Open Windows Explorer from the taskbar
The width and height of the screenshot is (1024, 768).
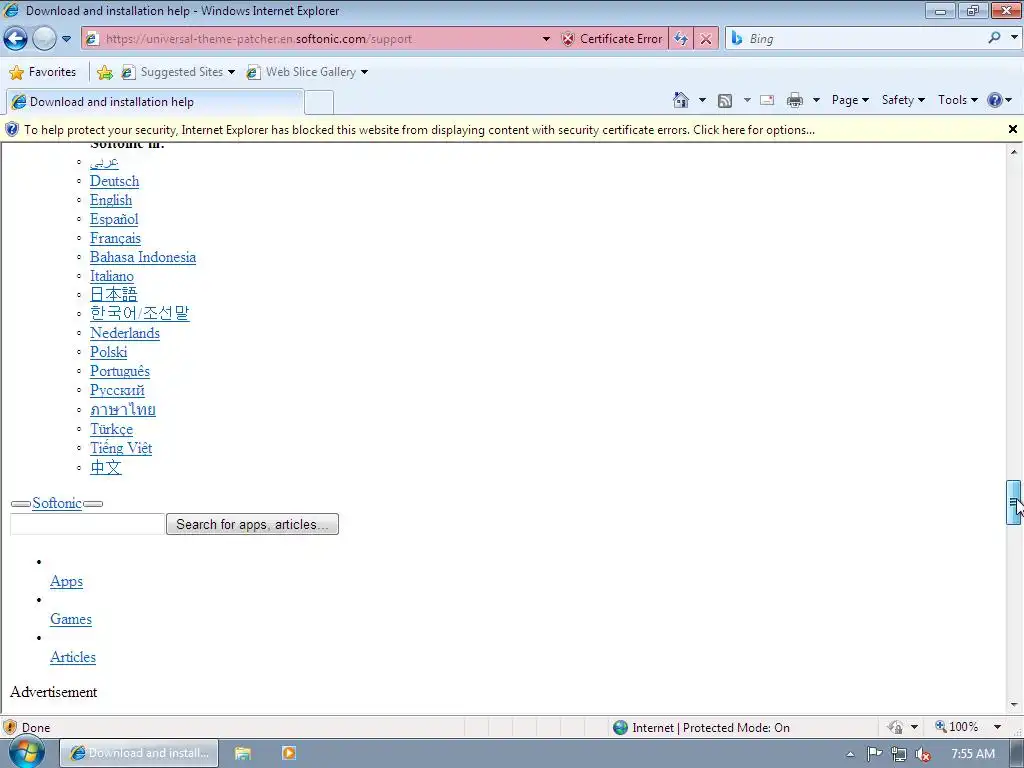tap(243, 753)
